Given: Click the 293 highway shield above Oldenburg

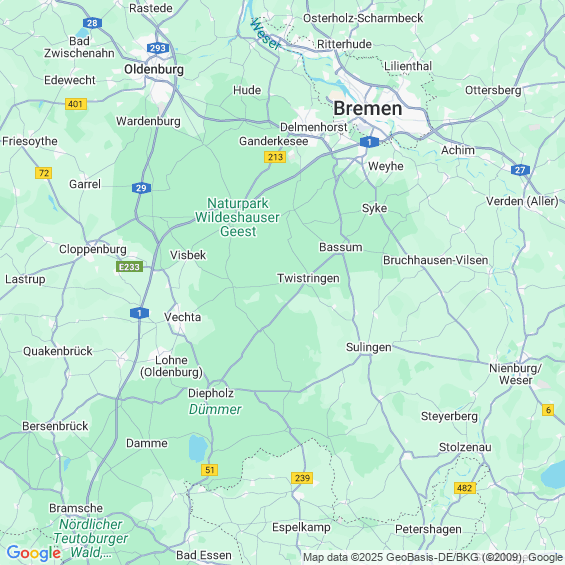Looking at the screenshot, I should (158, 48).
